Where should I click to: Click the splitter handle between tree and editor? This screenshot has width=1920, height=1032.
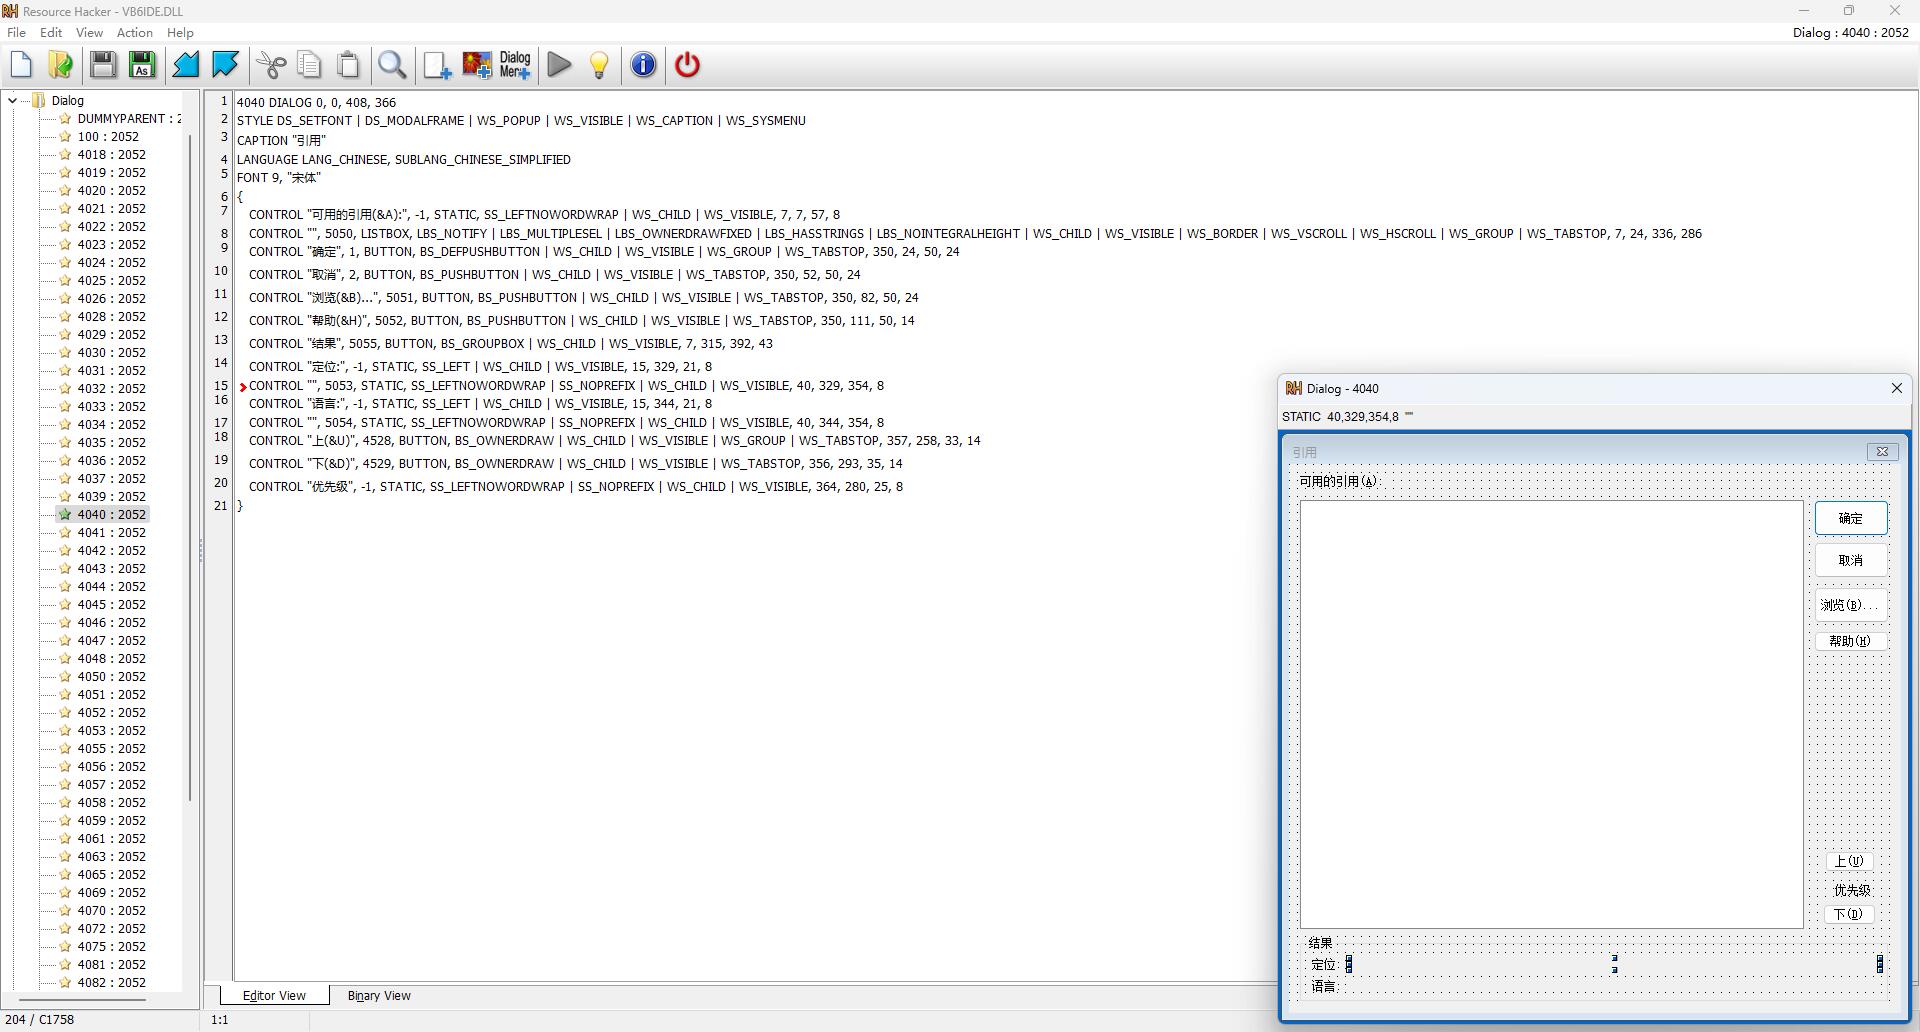click(x=200, y=550)
